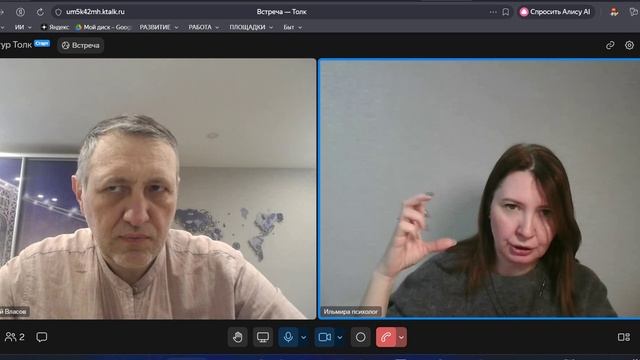
Task: Click the Толк Старт logo
Action: (x=24, y=44)
